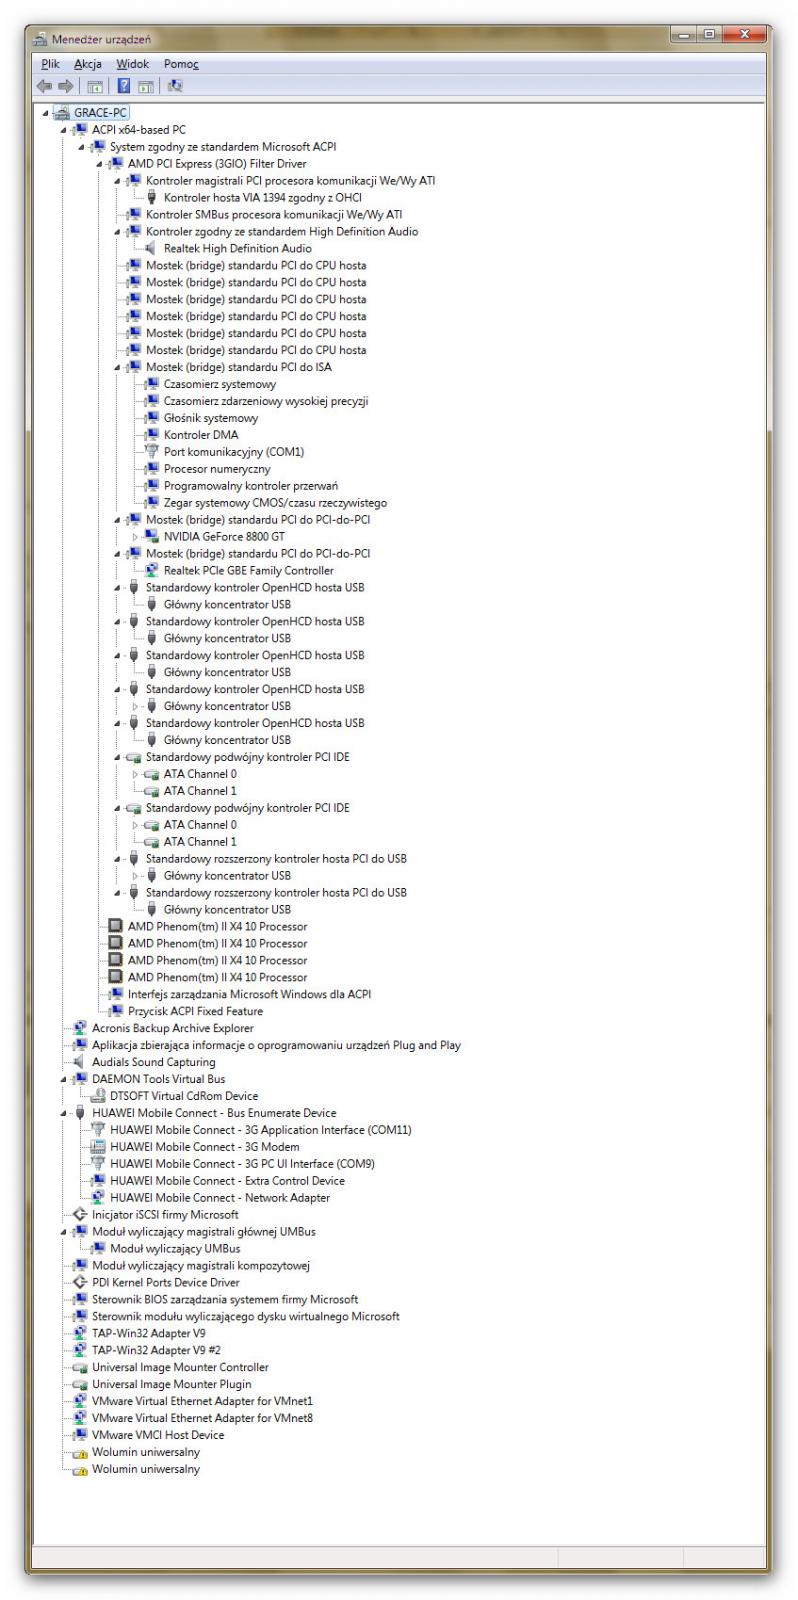Select 'Aplikacja zbierająca informacje' Plug and Play row
Image resolution: width=798 pixels, height=1600 pixels.
point(276,1045)
